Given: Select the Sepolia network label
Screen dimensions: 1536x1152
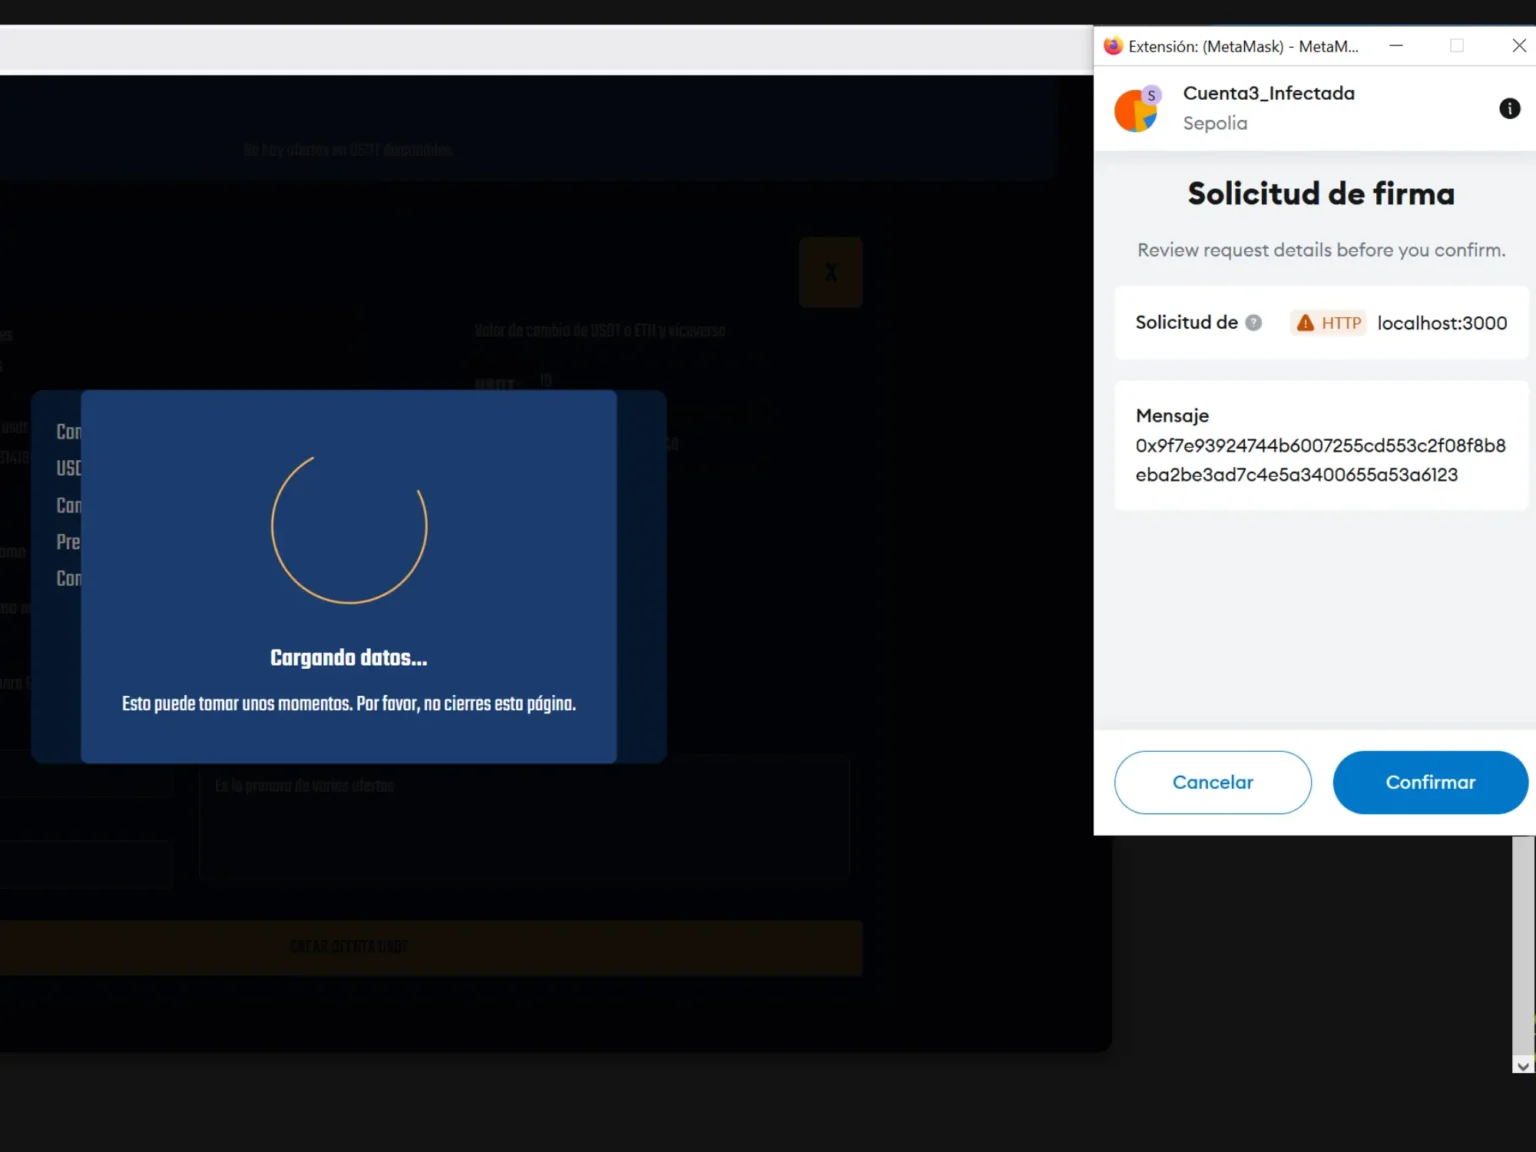Looking at the screenshot, I should click(1215, 123).
